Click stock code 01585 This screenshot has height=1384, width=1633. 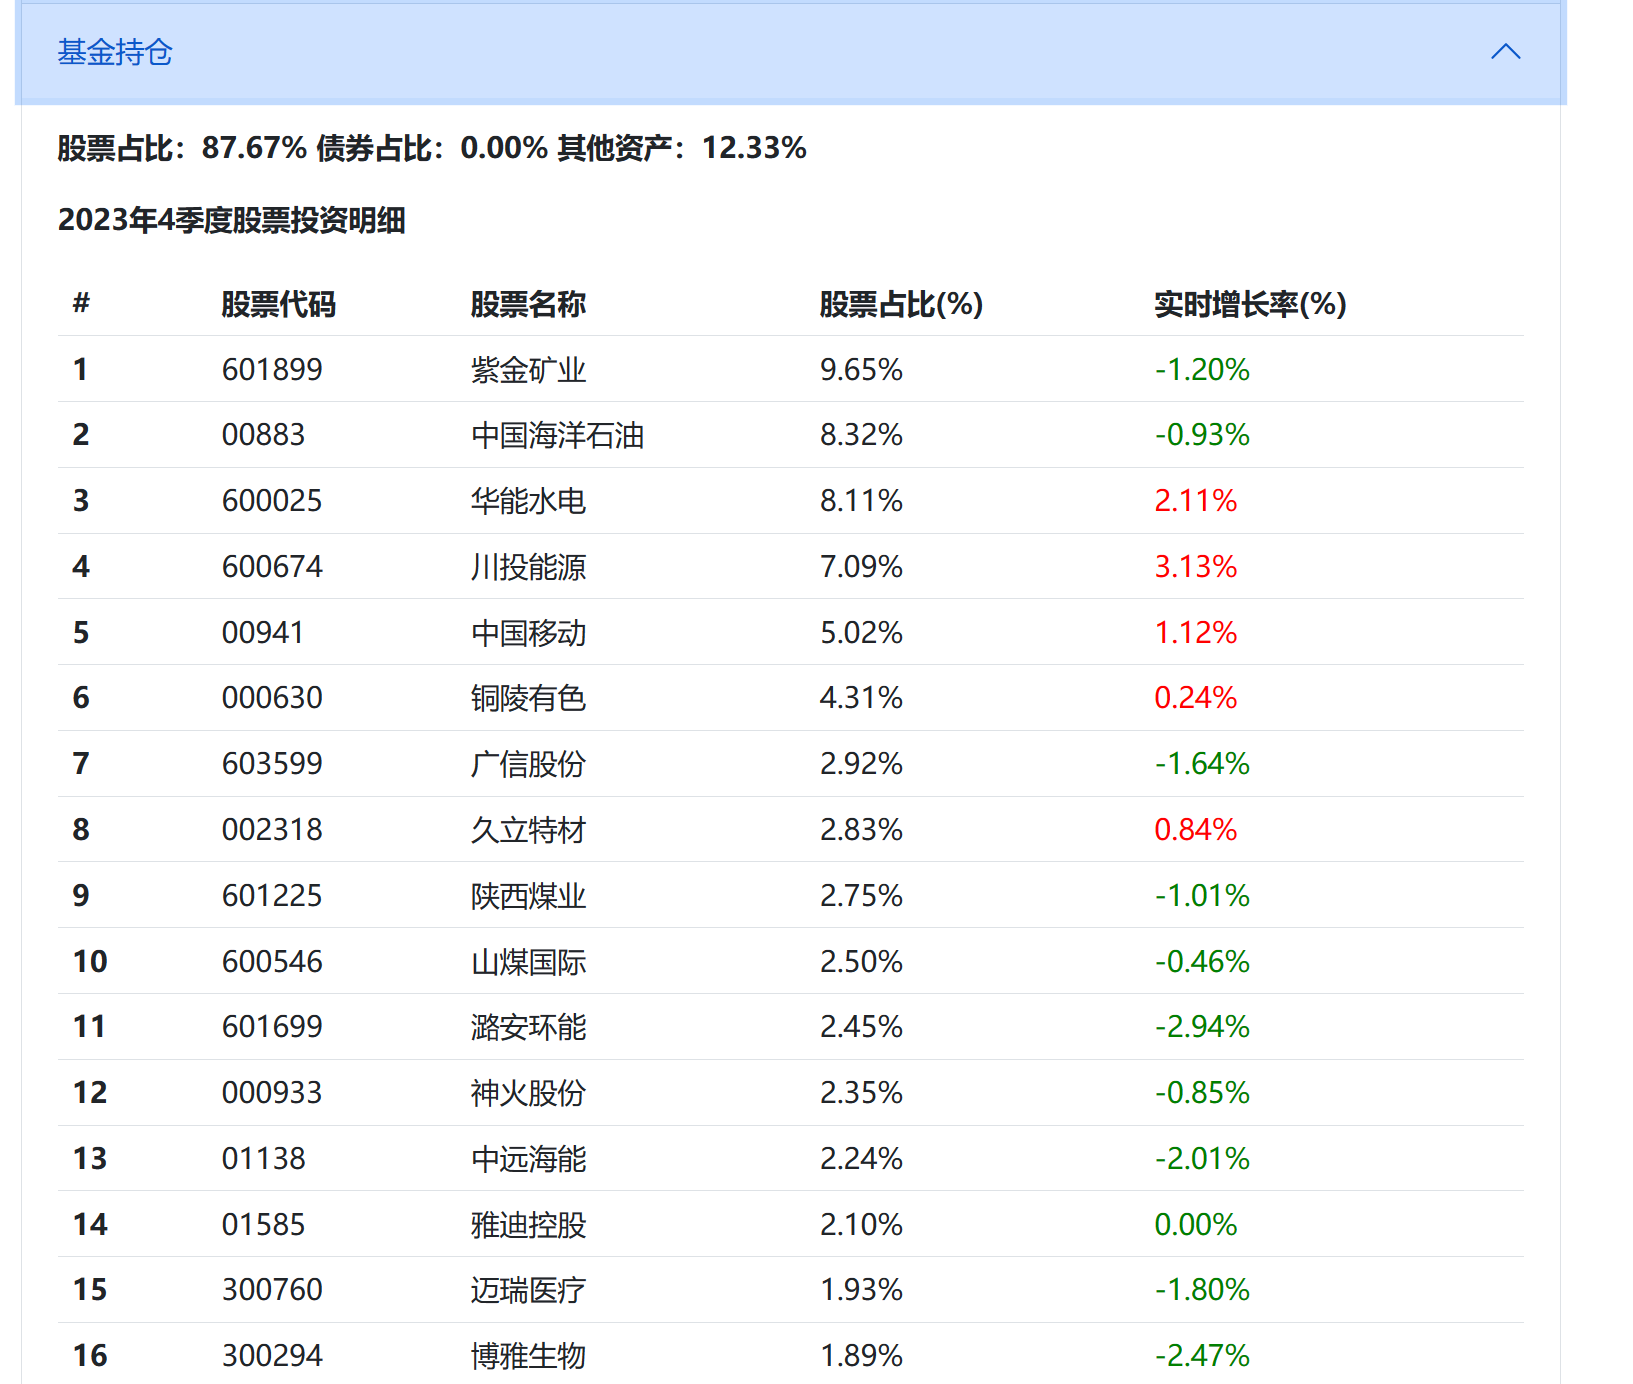(263, 1225)
